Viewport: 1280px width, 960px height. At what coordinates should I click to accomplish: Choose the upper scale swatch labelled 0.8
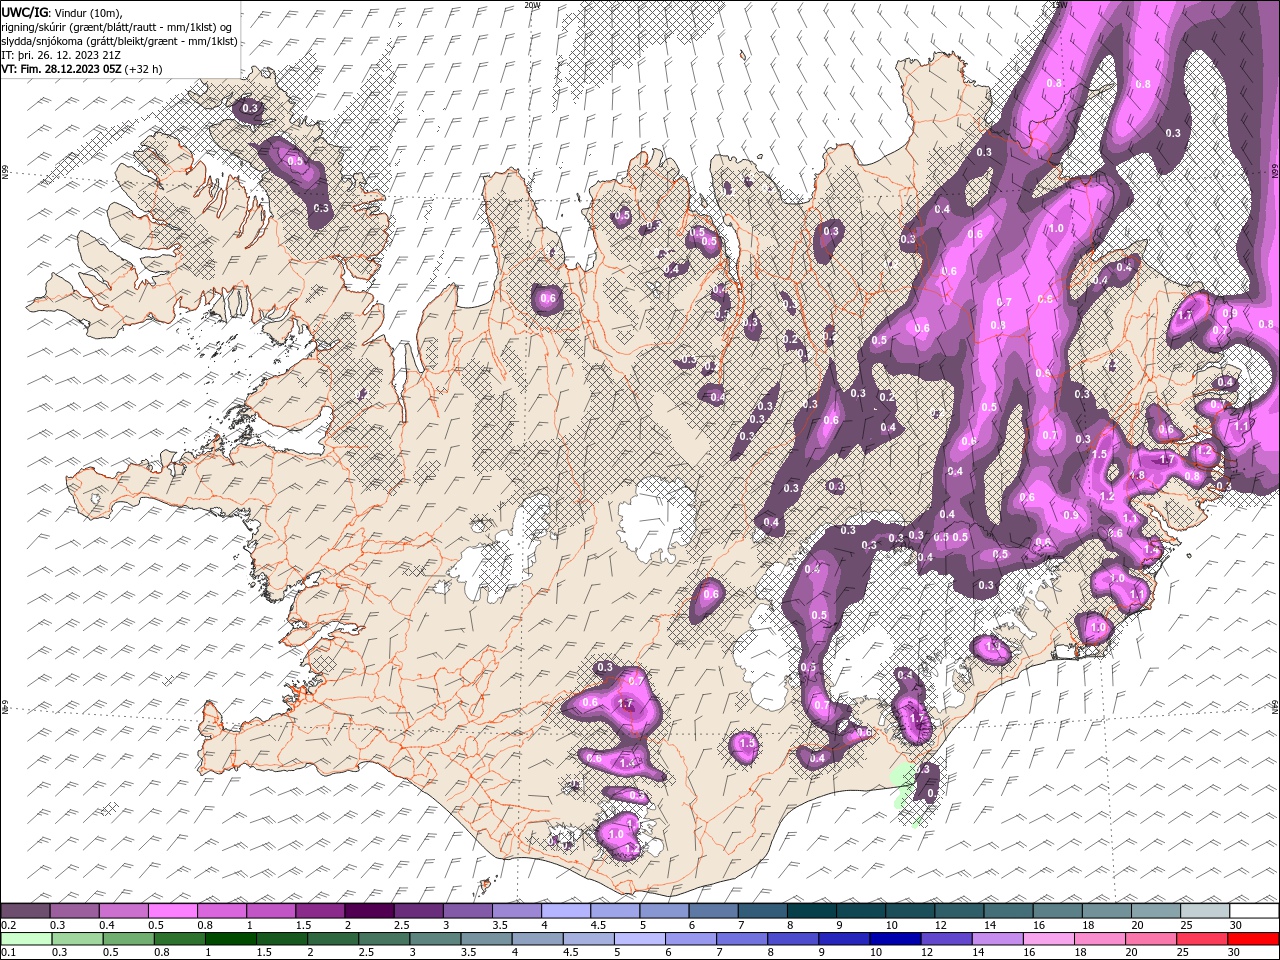click(x=221, y=911)
